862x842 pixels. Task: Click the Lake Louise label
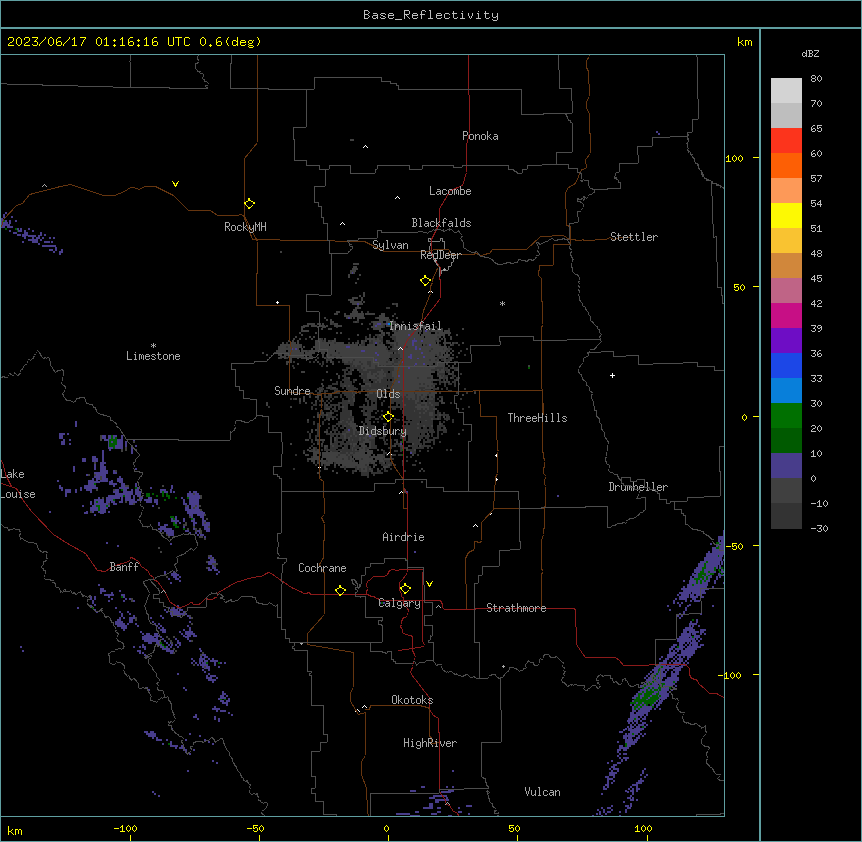coord(16,484)
